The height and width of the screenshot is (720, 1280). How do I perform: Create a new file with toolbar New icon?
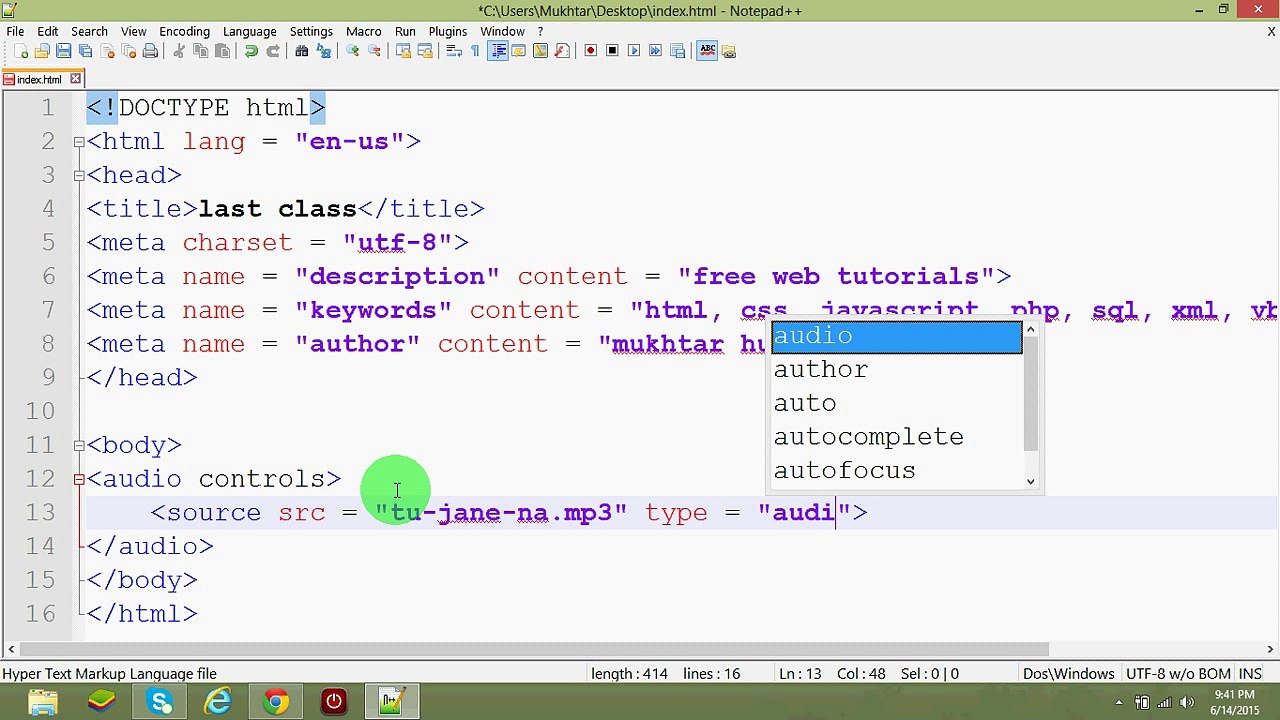point(21,51)
